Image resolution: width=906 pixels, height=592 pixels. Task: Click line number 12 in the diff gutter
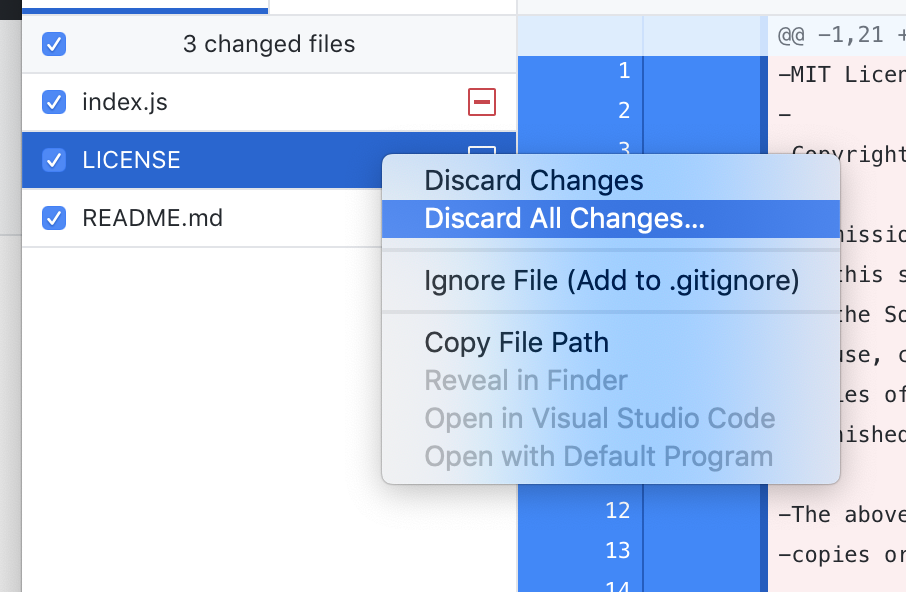[x=618, y=510]
